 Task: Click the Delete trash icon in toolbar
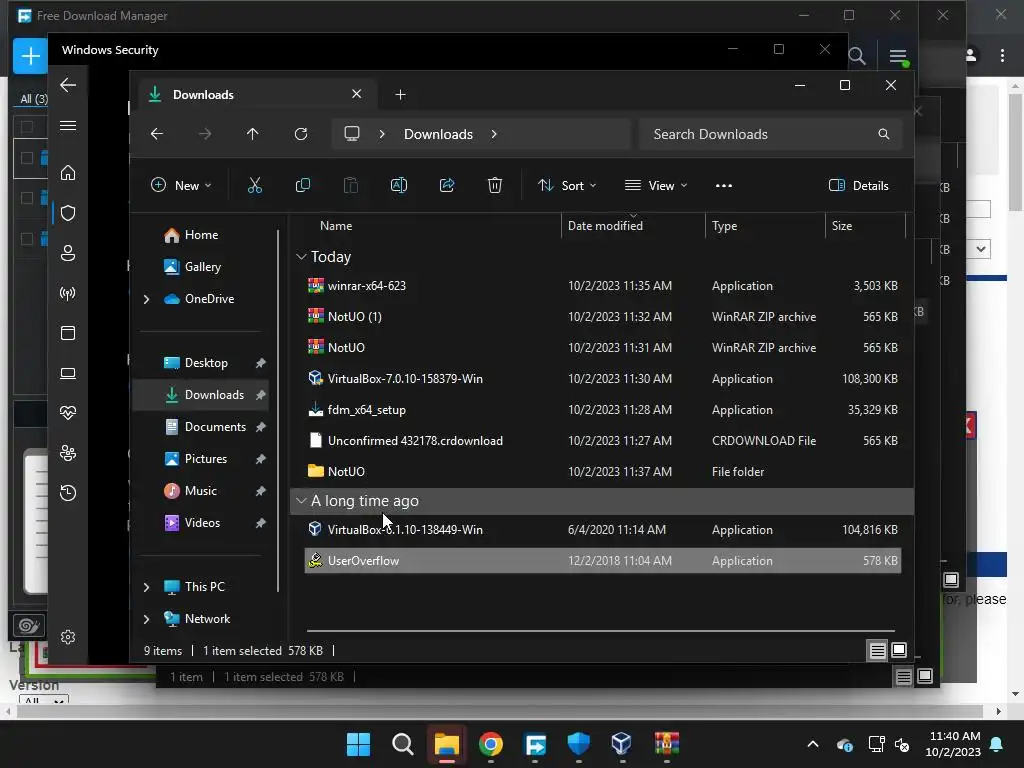(495, 185)
